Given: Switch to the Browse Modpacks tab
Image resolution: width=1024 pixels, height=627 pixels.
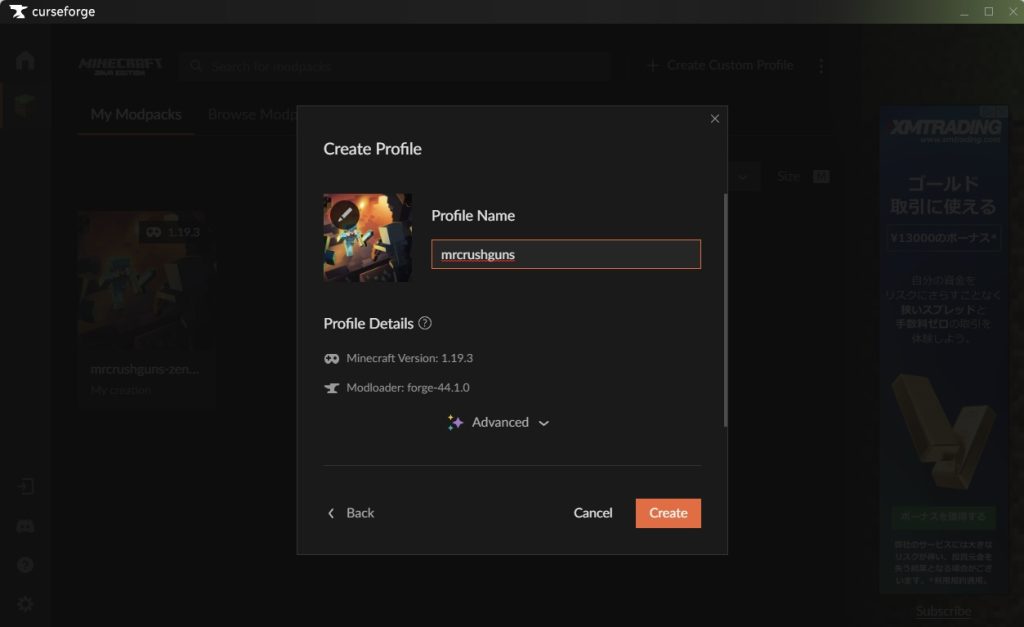Looking at the screenshot, I should (x=252, y=115).
